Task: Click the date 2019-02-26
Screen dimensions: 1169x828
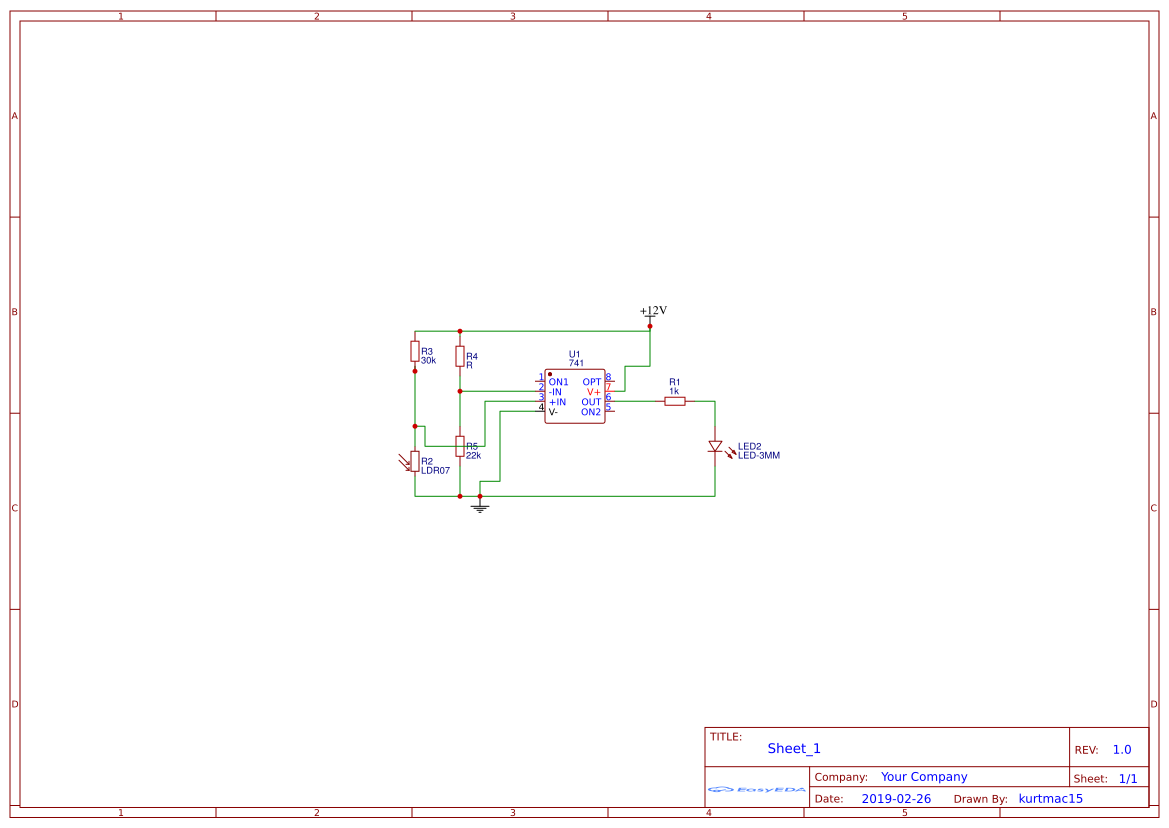Action: pos(895,798)
